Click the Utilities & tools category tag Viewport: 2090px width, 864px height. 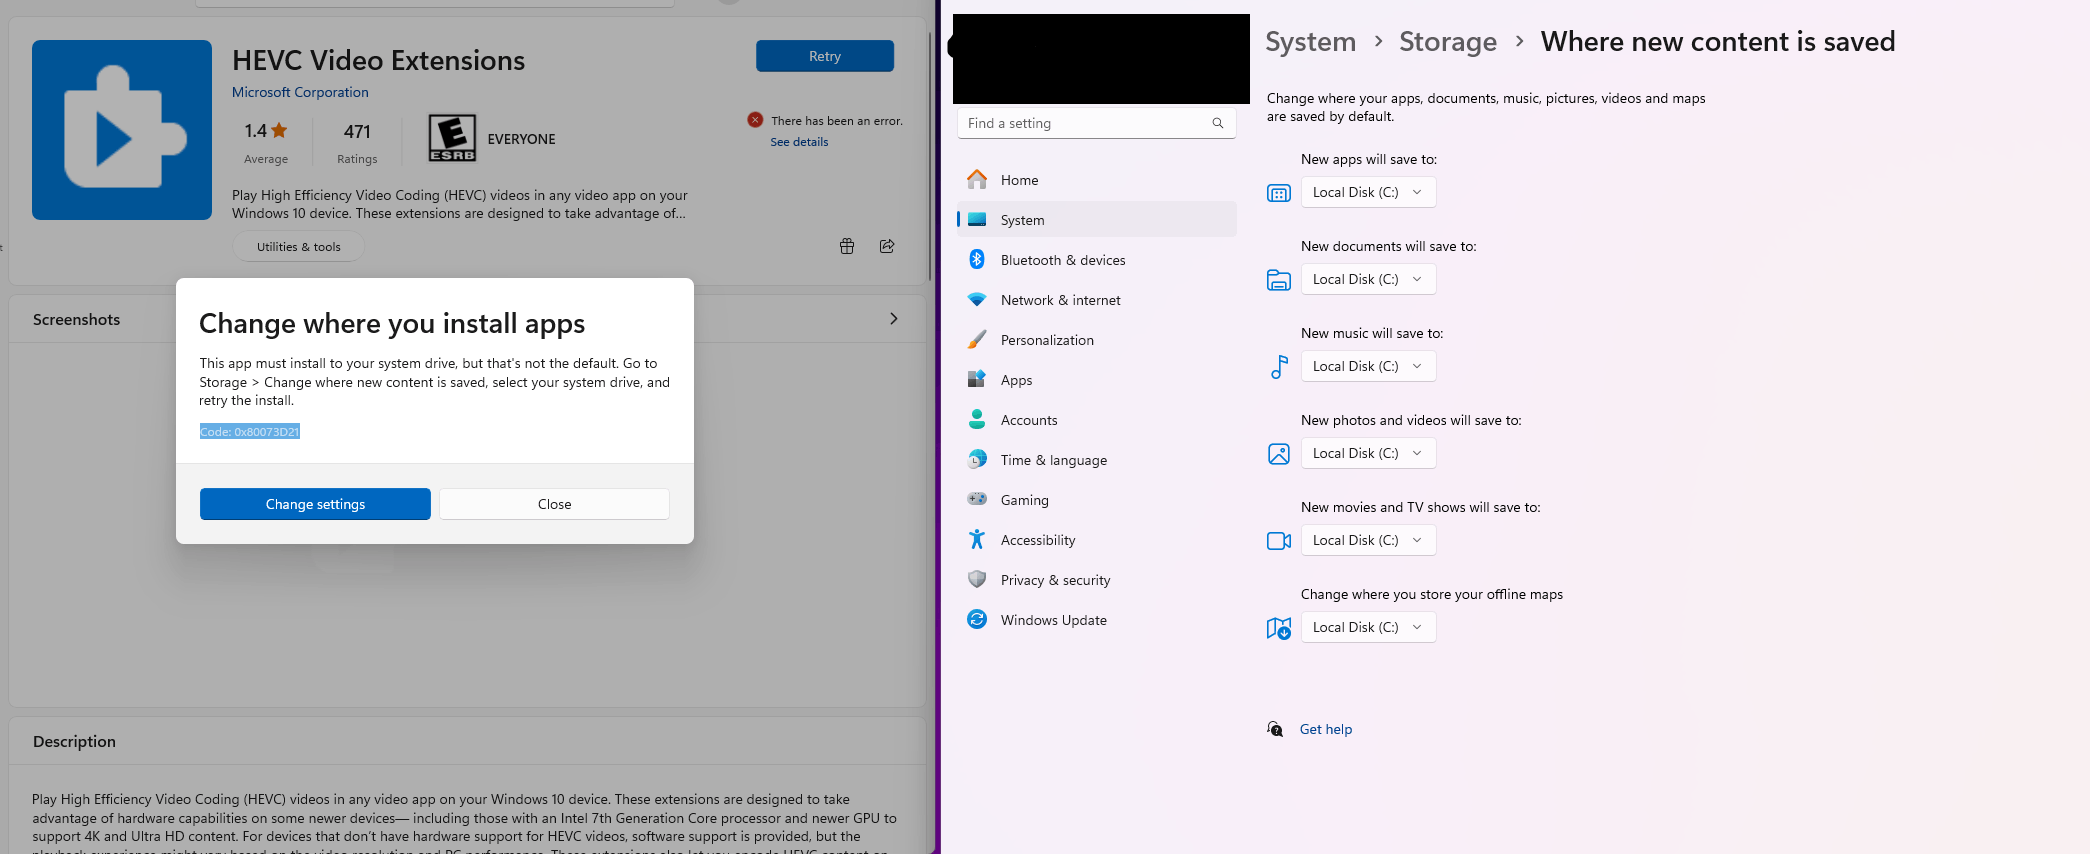pos(298,247)
